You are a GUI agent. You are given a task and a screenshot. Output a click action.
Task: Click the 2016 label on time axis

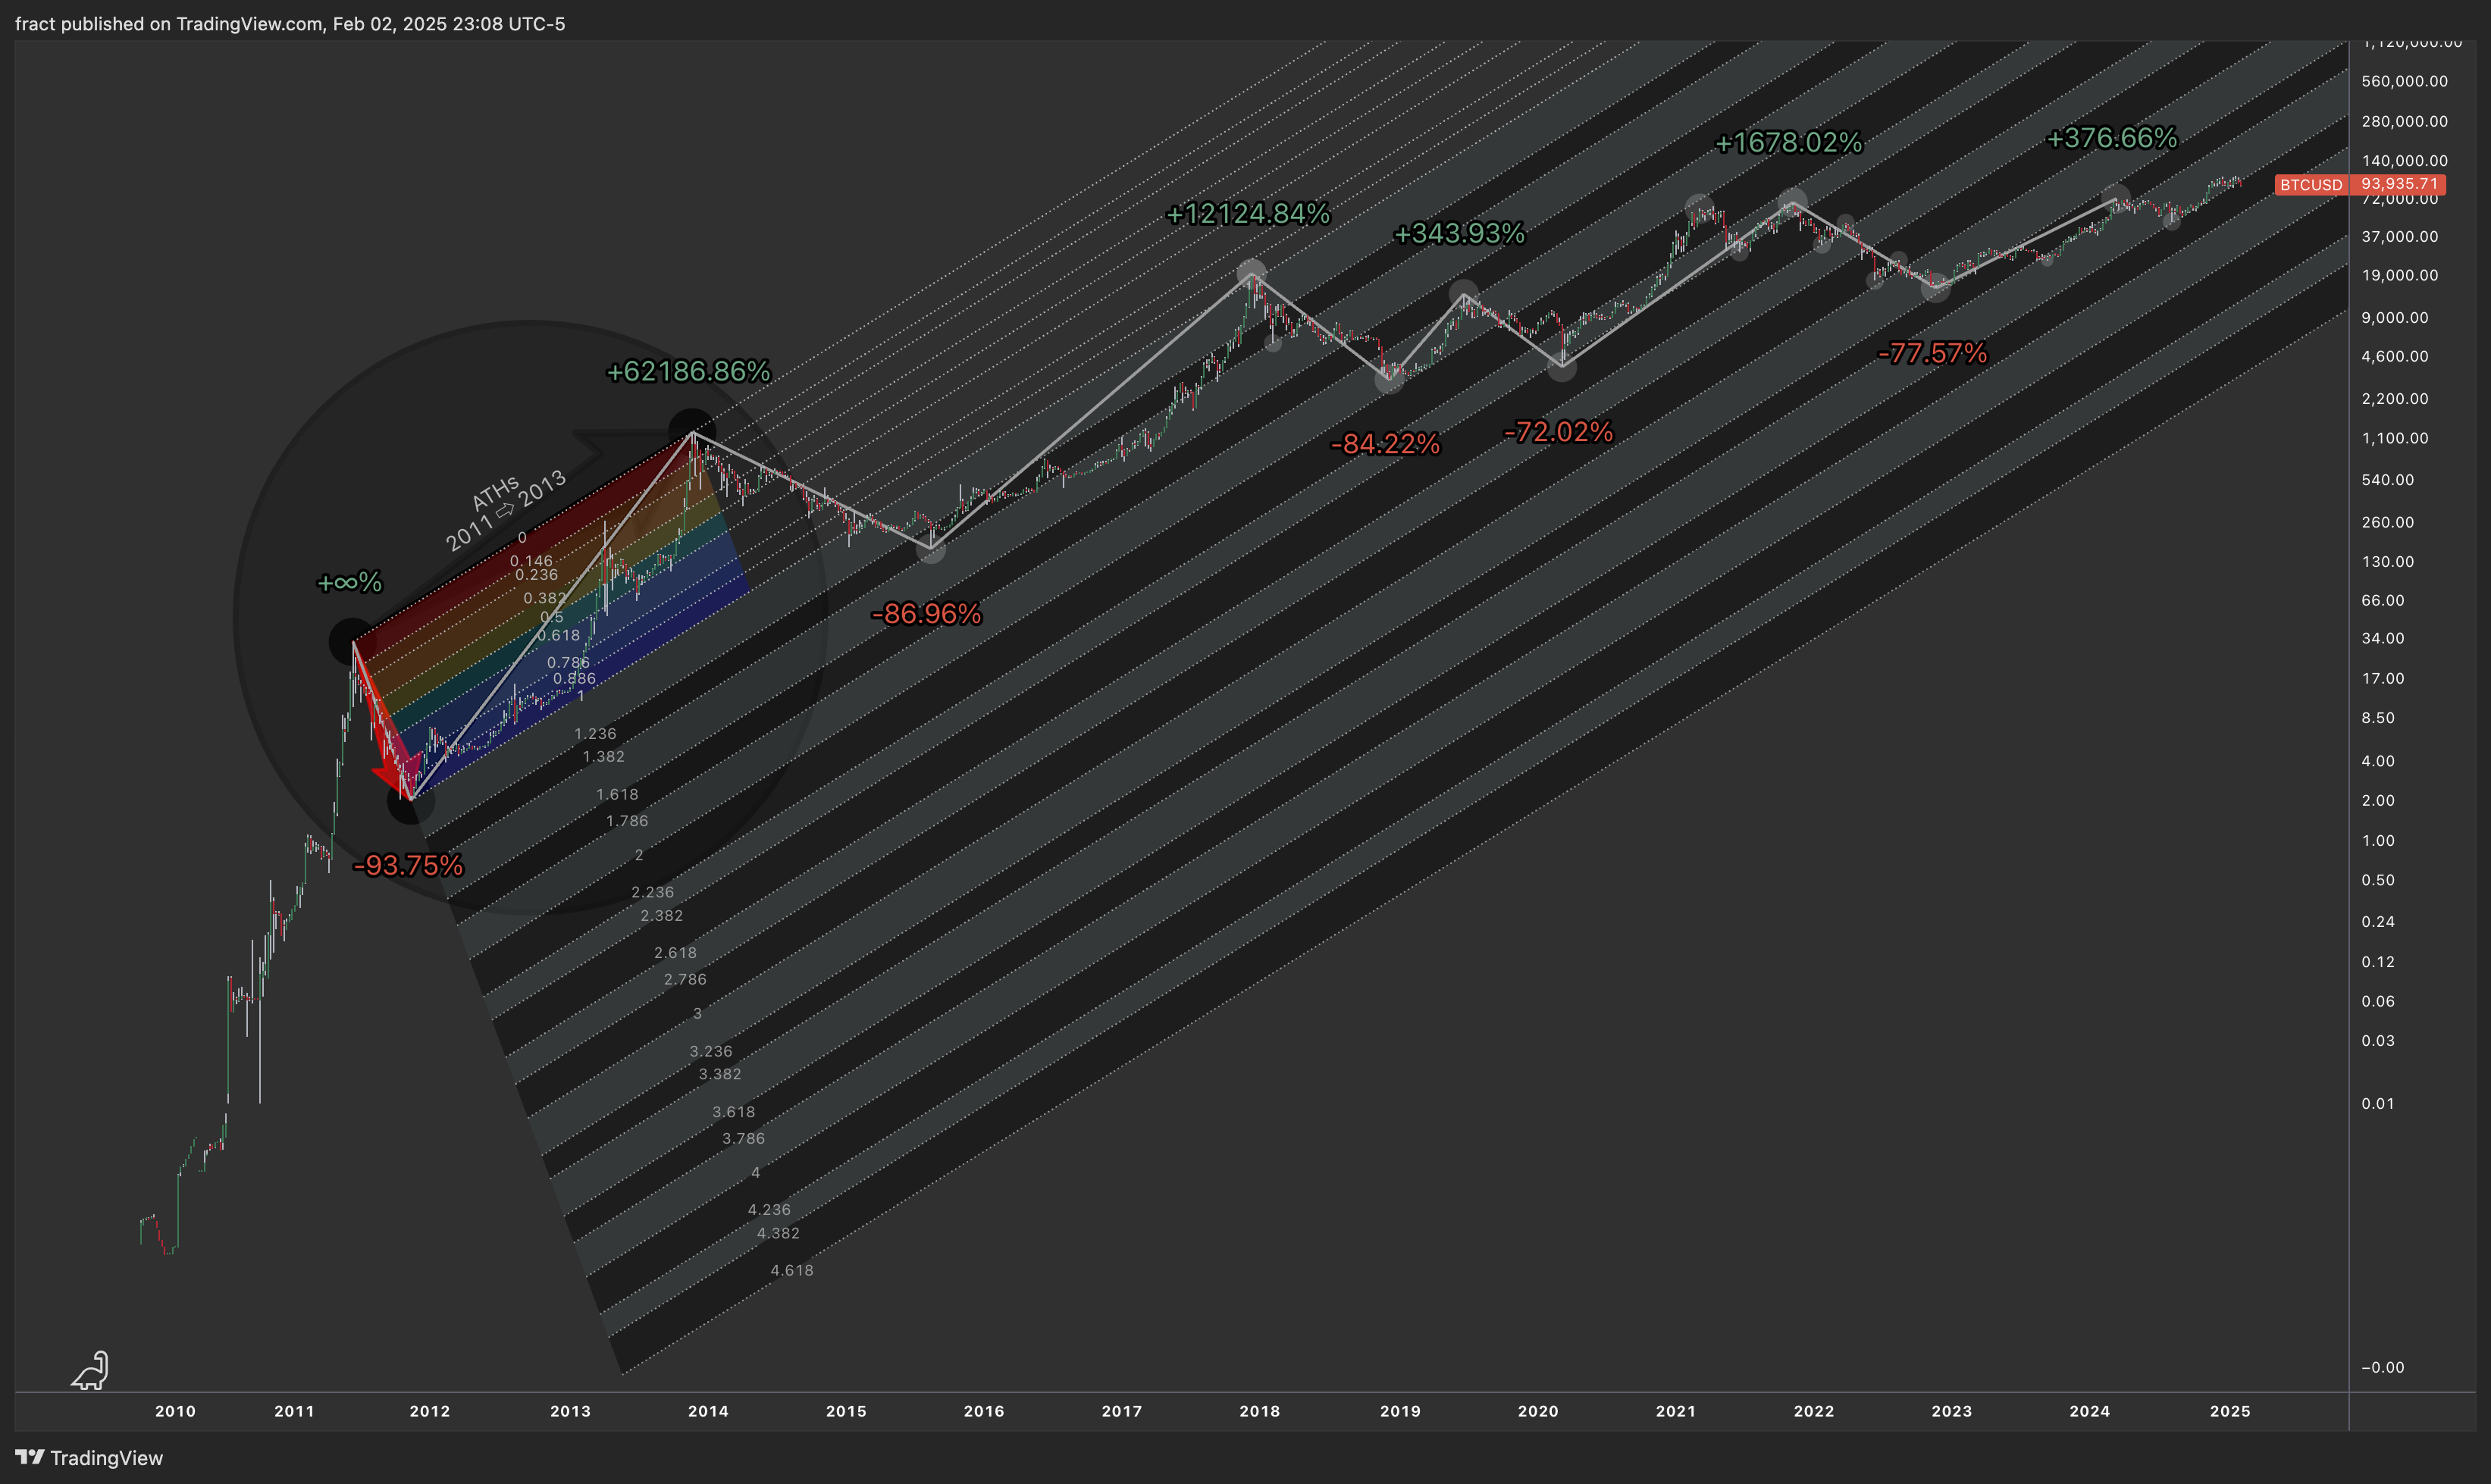pos(983,1411)
